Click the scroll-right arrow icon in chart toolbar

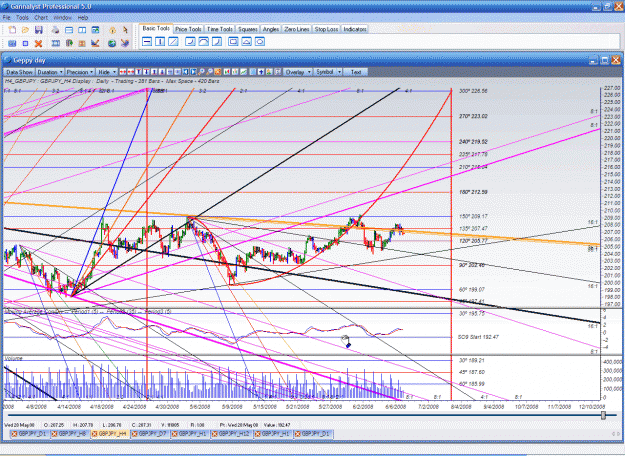pyautogui.click(x=194, y=72)
